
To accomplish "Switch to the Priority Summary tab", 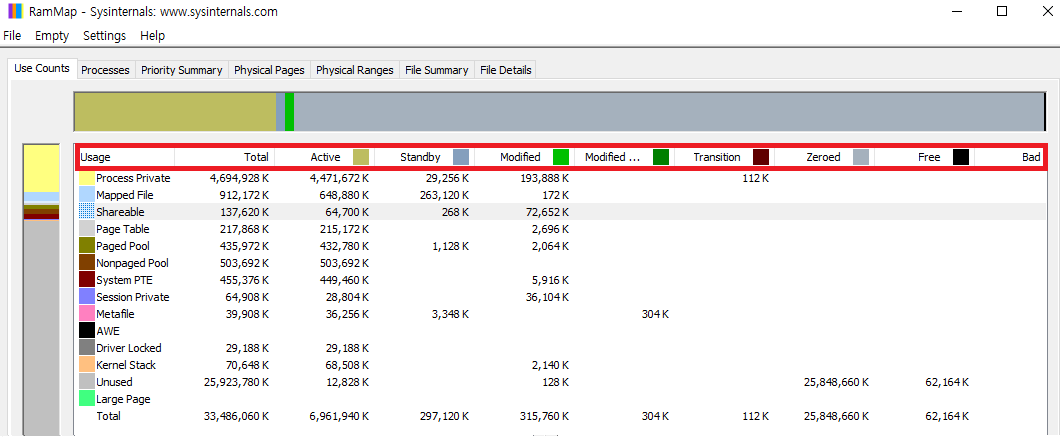I will point(182,70).
